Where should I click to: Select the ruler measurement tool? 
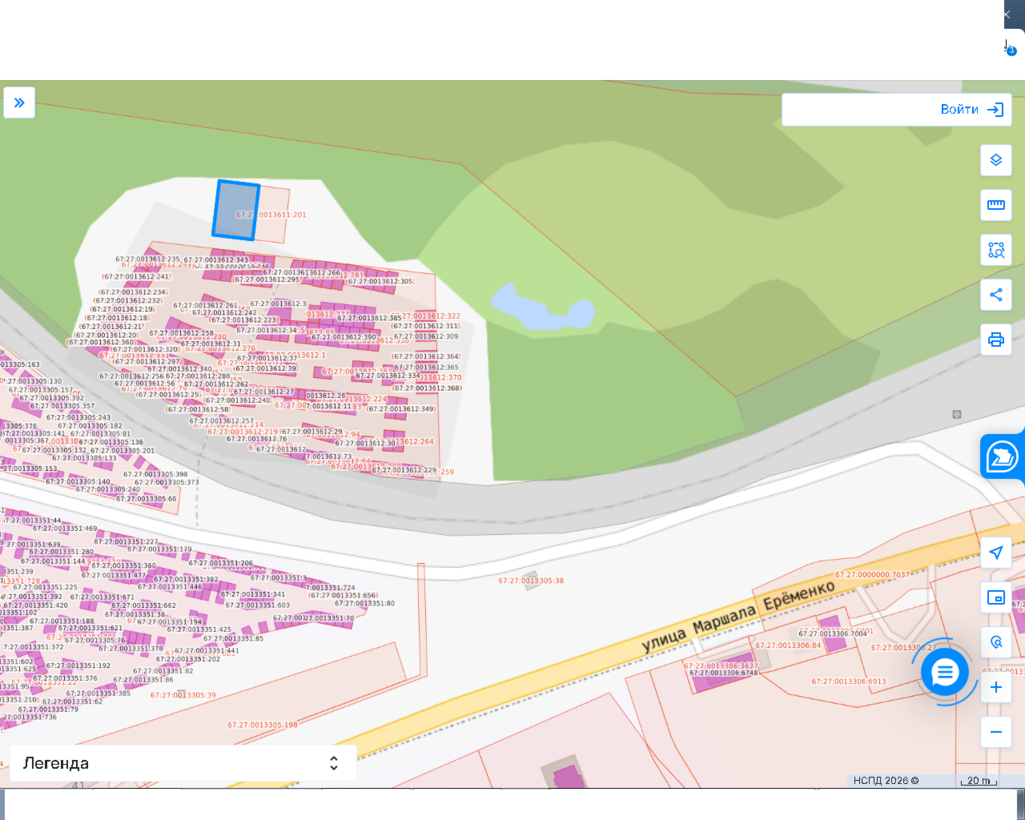(x=996, y=205)
